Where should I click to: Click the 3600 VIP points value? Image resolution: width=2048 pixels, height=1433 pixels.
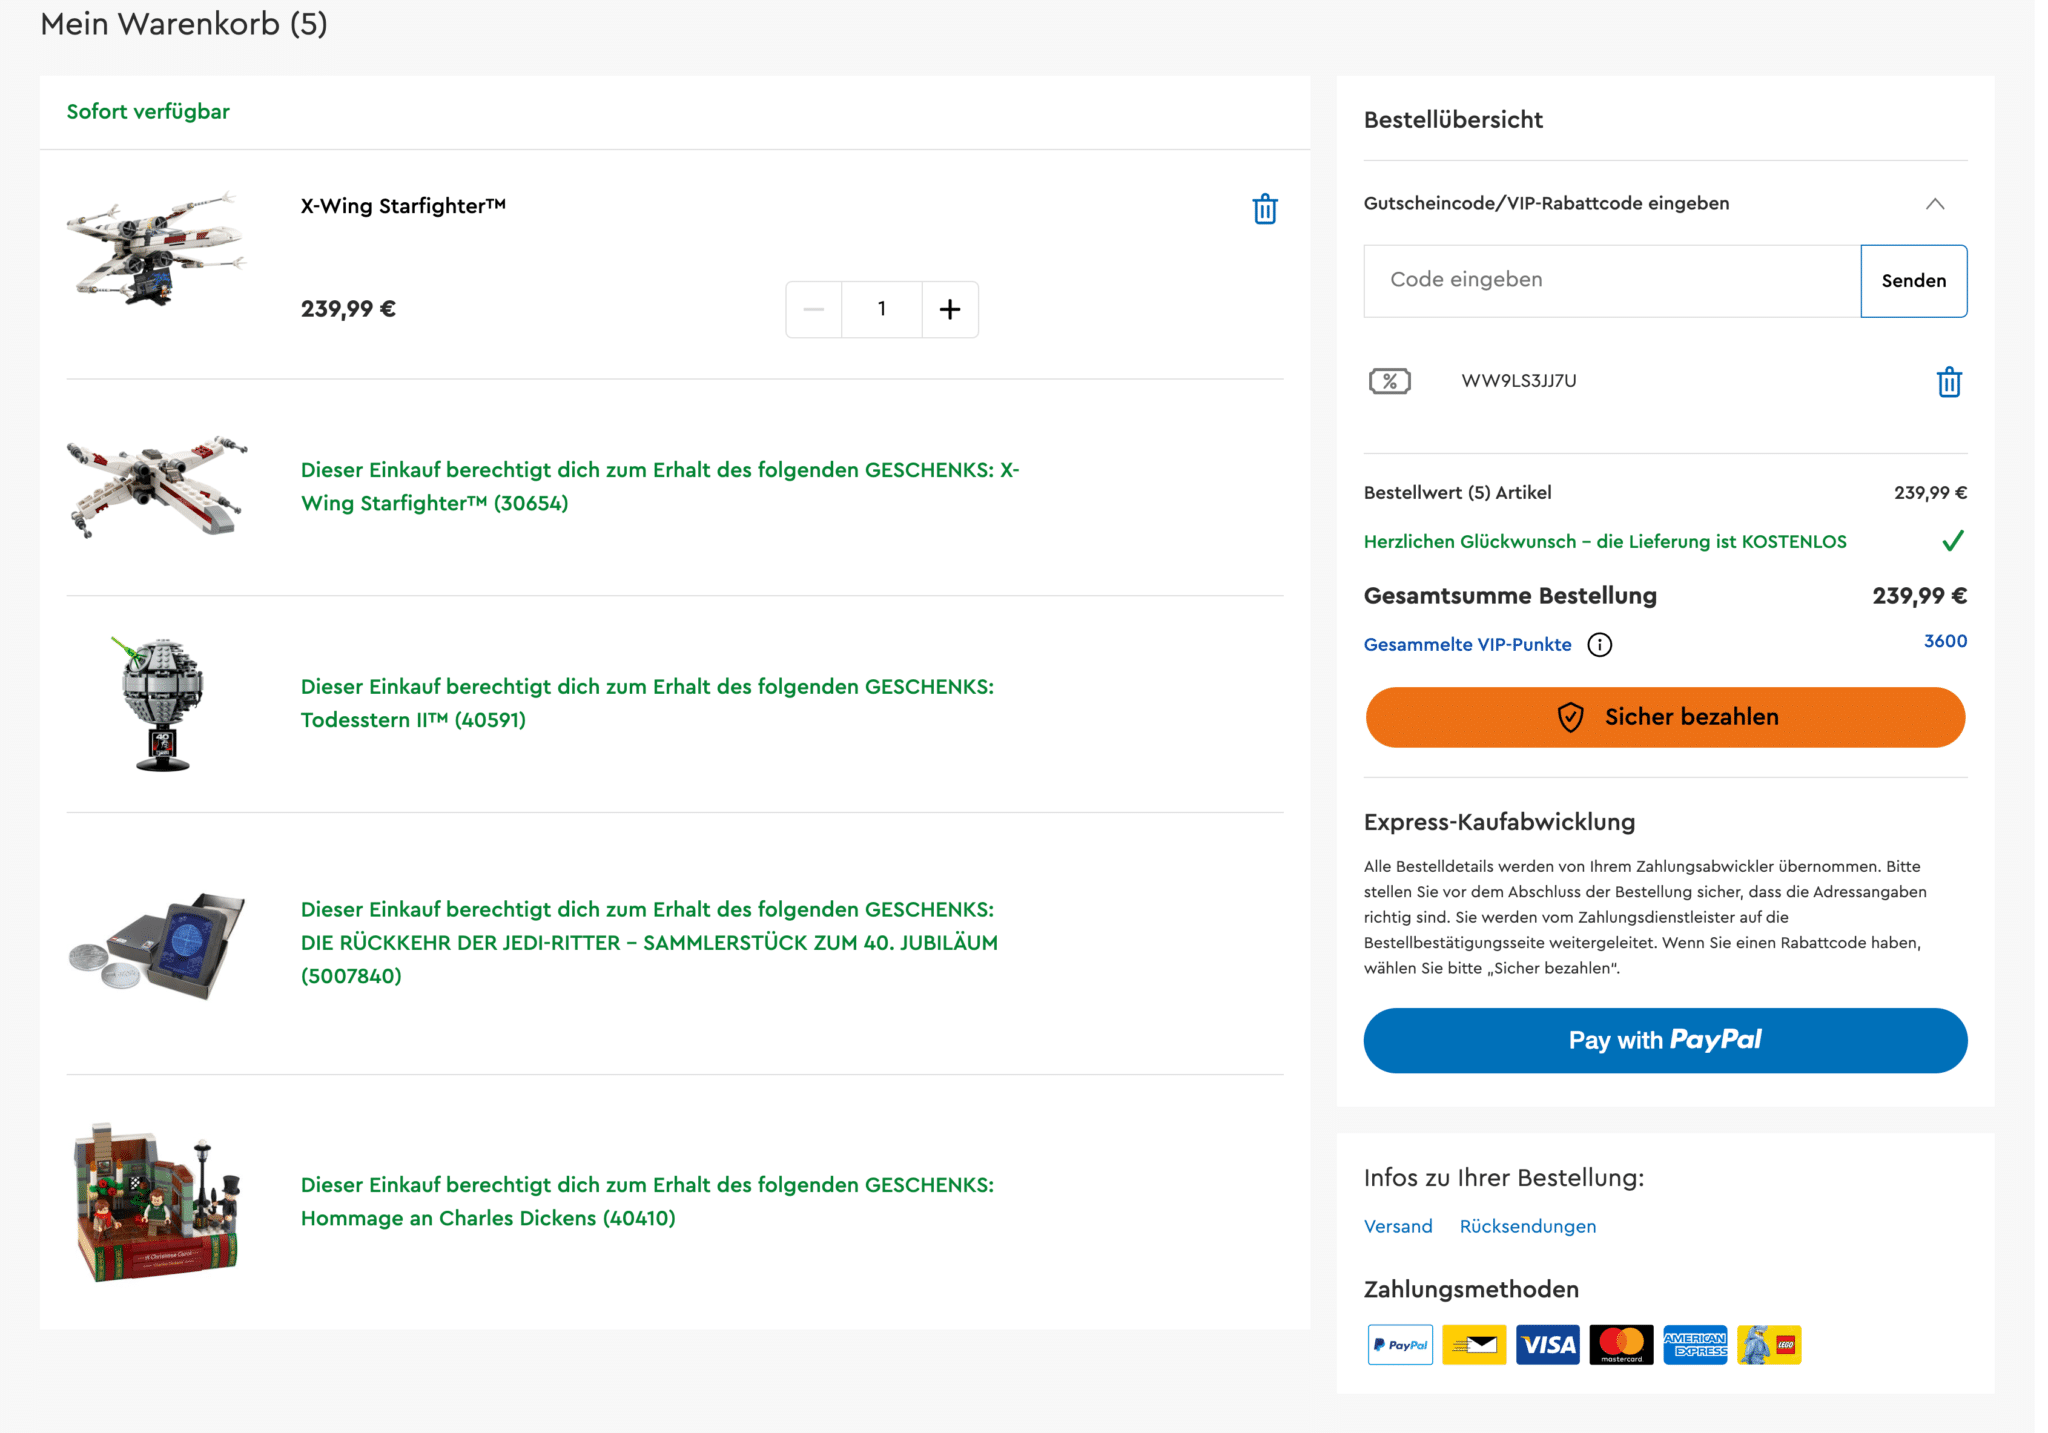tap(1945, 641)
